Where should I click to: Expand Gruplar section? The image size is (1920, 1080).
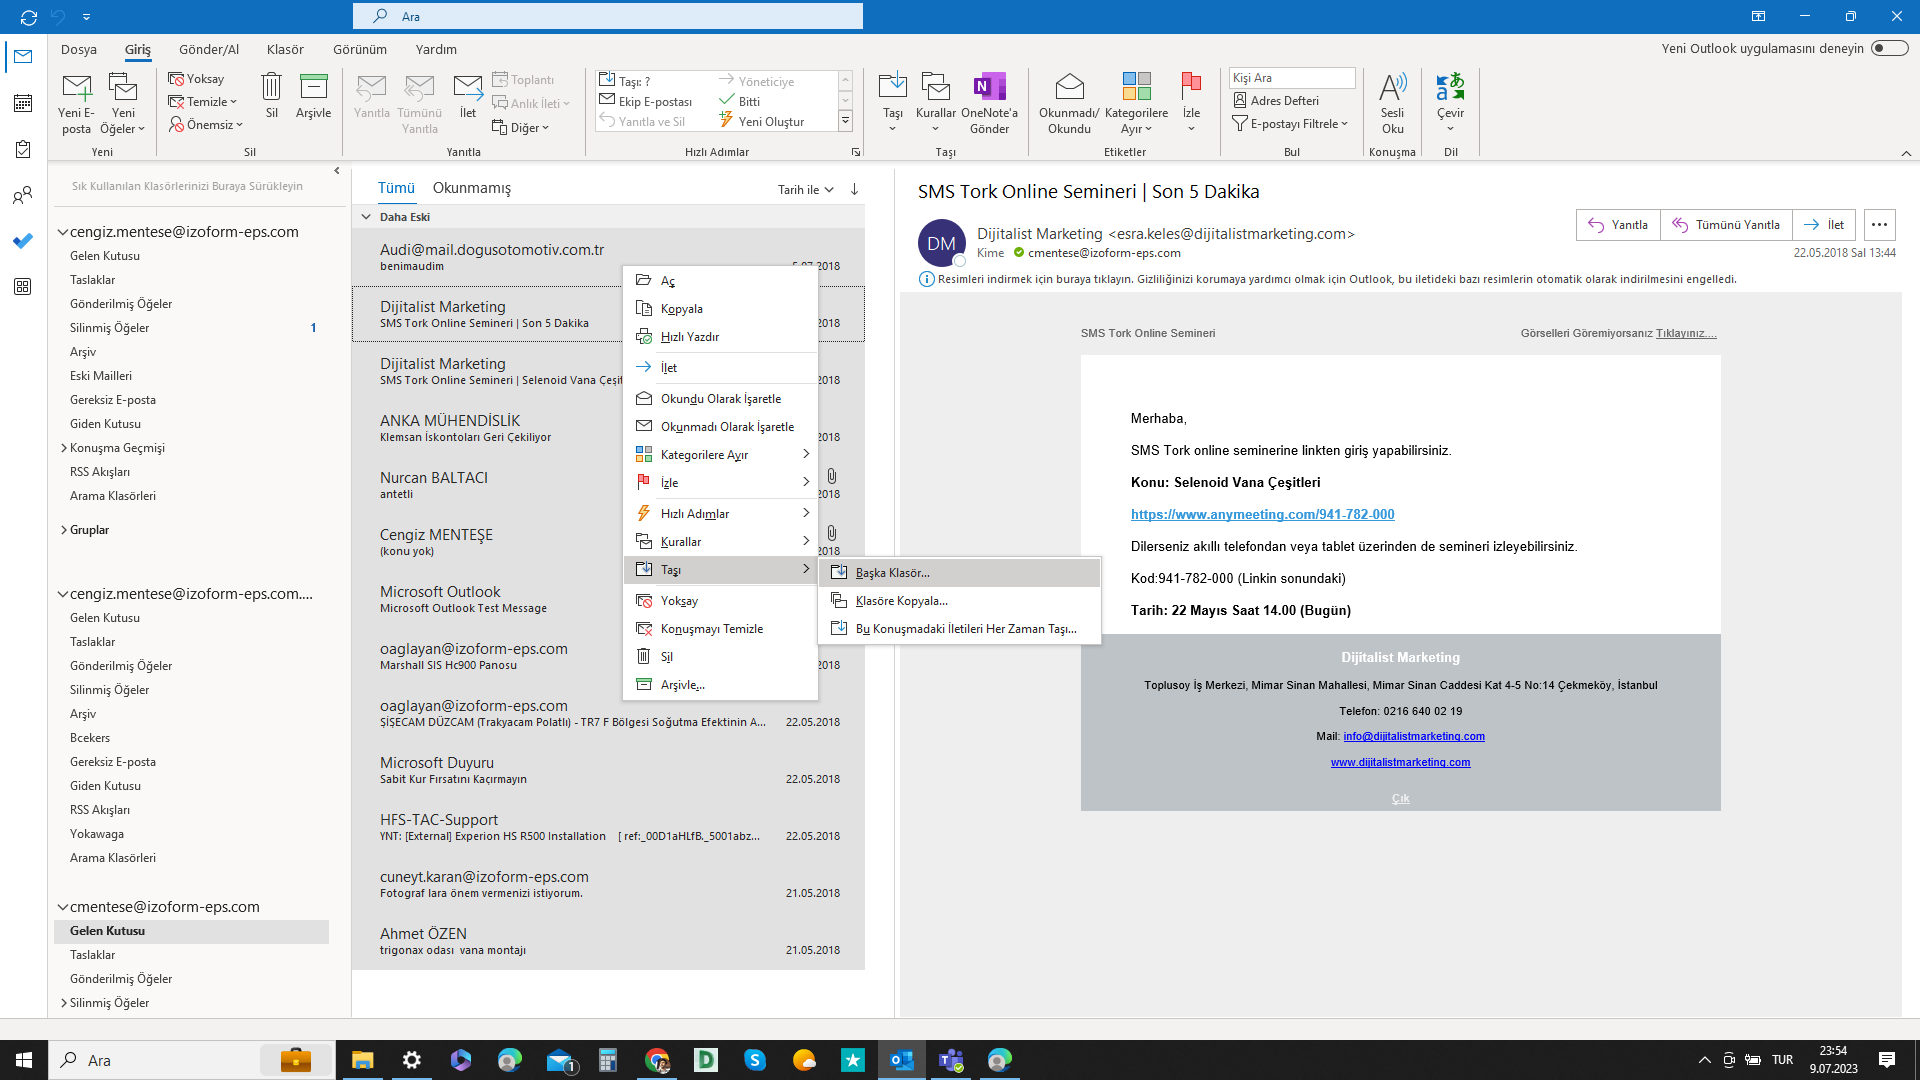[64, 530]
